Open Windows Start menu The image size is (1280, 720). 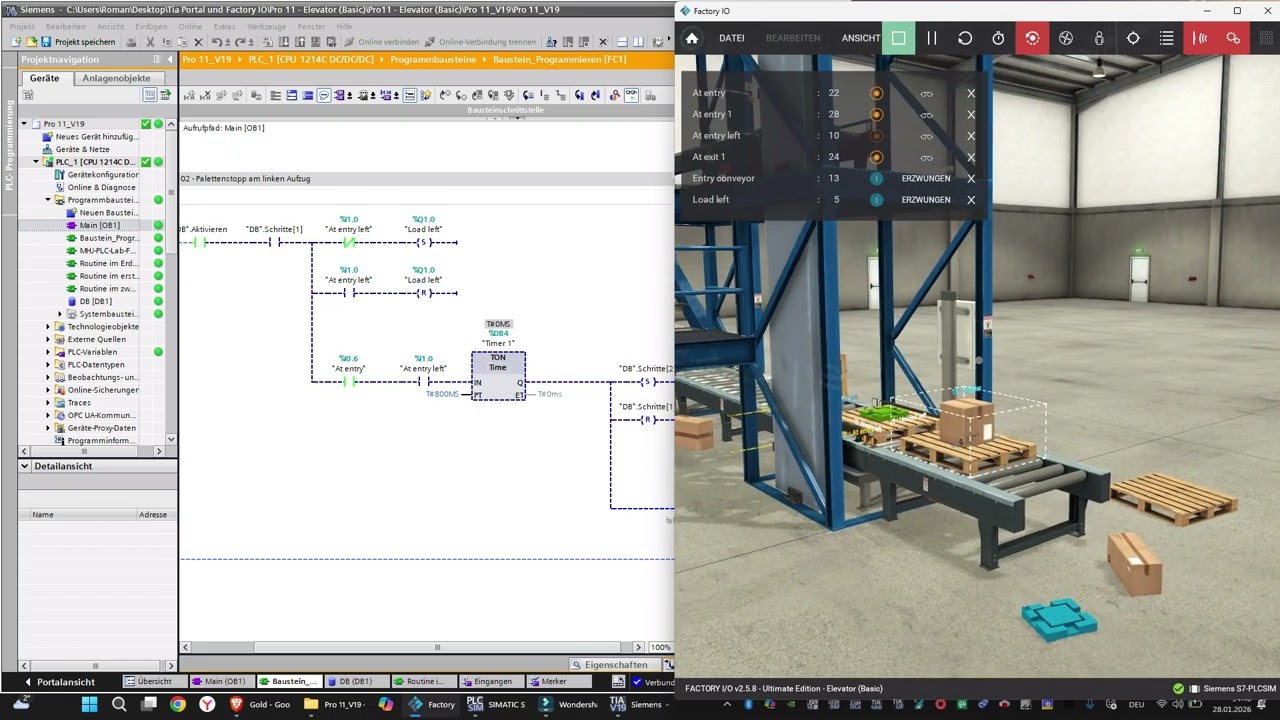[x=89, y=704]
